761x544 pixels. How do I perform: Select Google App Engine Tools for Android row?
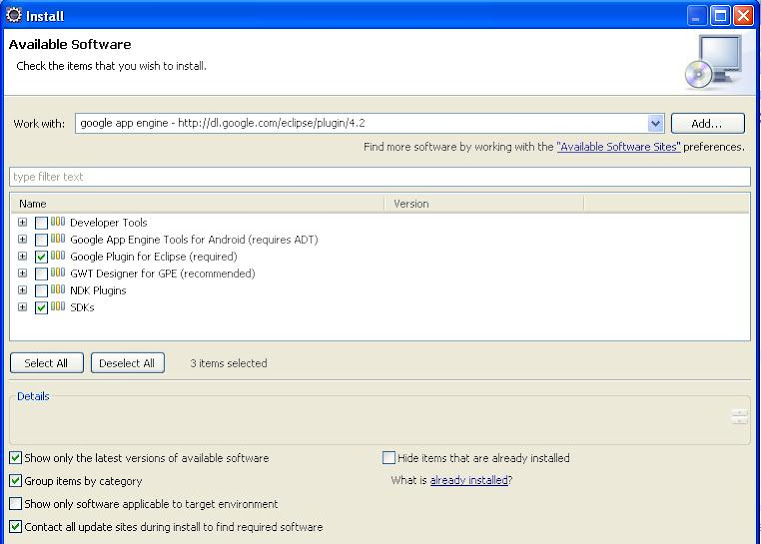pyautogui.click(x=194, y=240)
